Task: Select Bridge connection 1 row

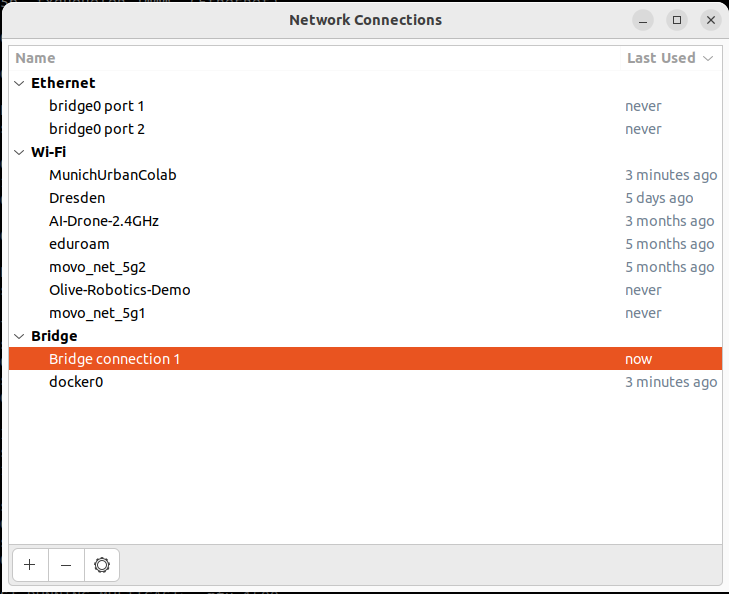Action: click(x=114, y=359)
